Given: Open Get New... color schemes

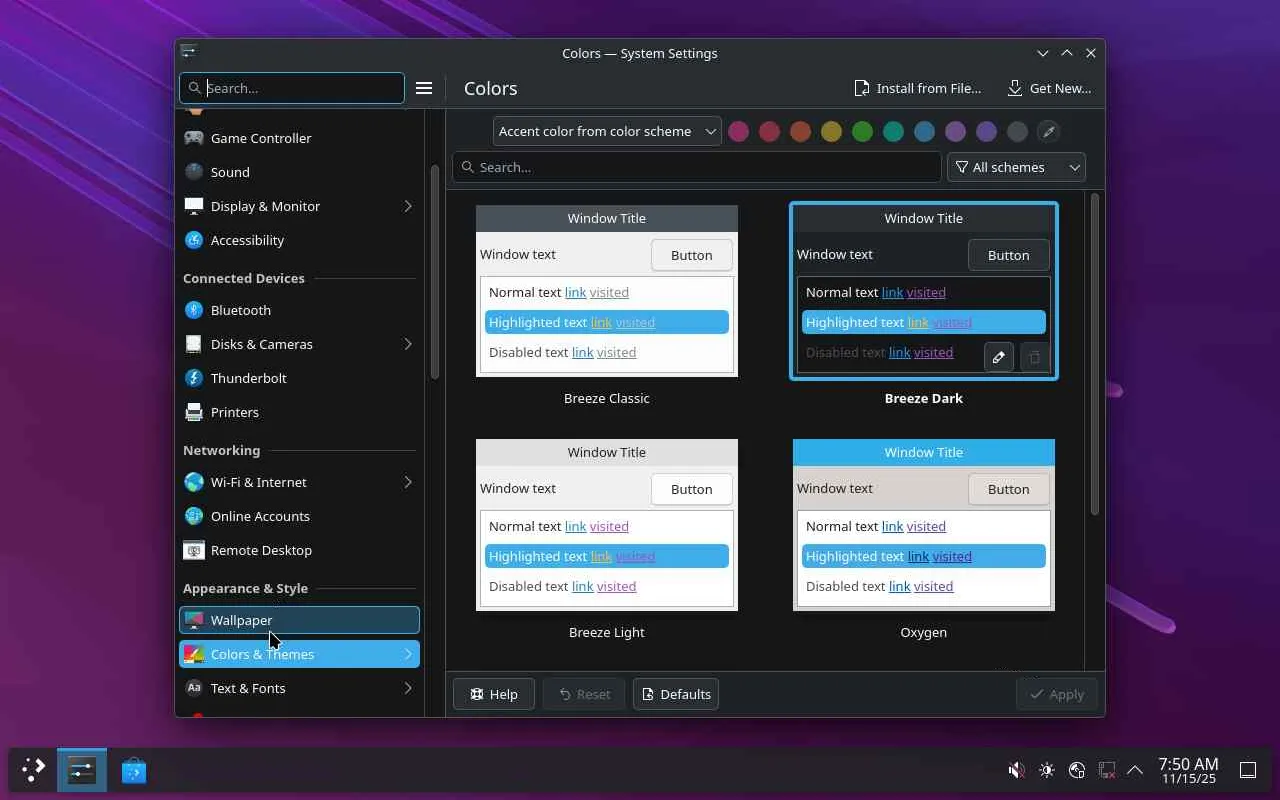Looking at the screenshot, I should pyautogui.click(x=1048, y=88).
